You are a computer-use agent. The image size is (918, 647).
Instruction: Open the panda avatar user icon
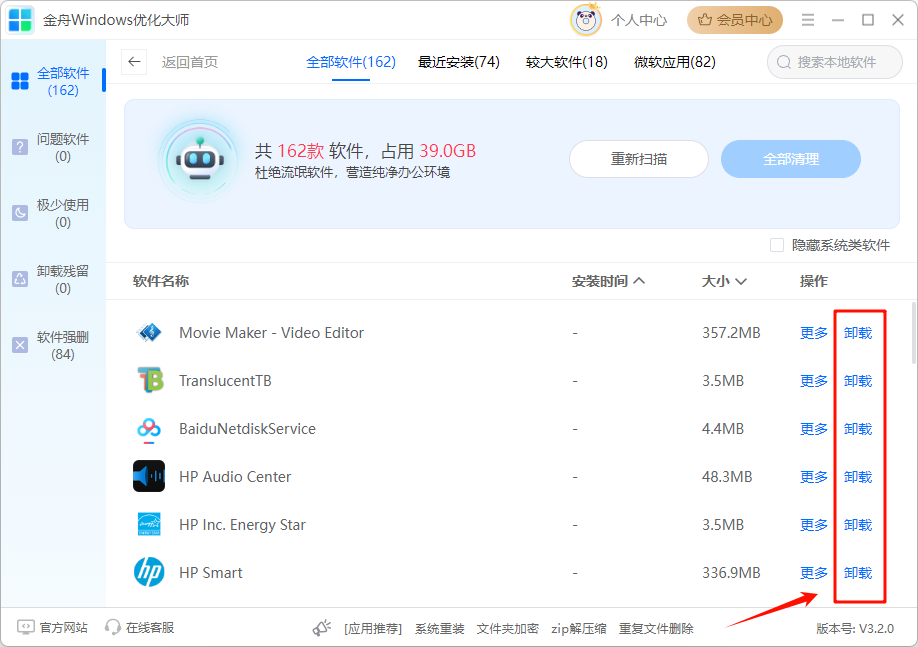coord(585,20)
